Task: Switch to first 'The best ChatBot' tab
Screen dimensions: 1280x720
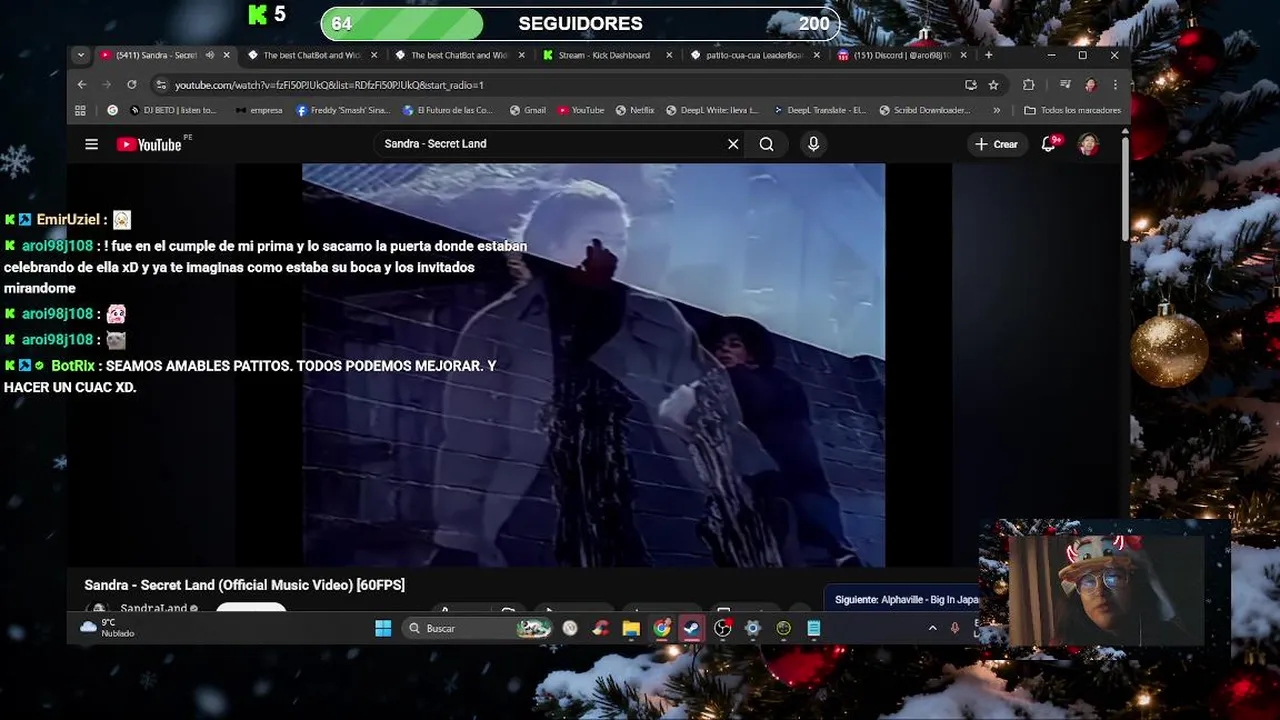Action: pos(310,55)
